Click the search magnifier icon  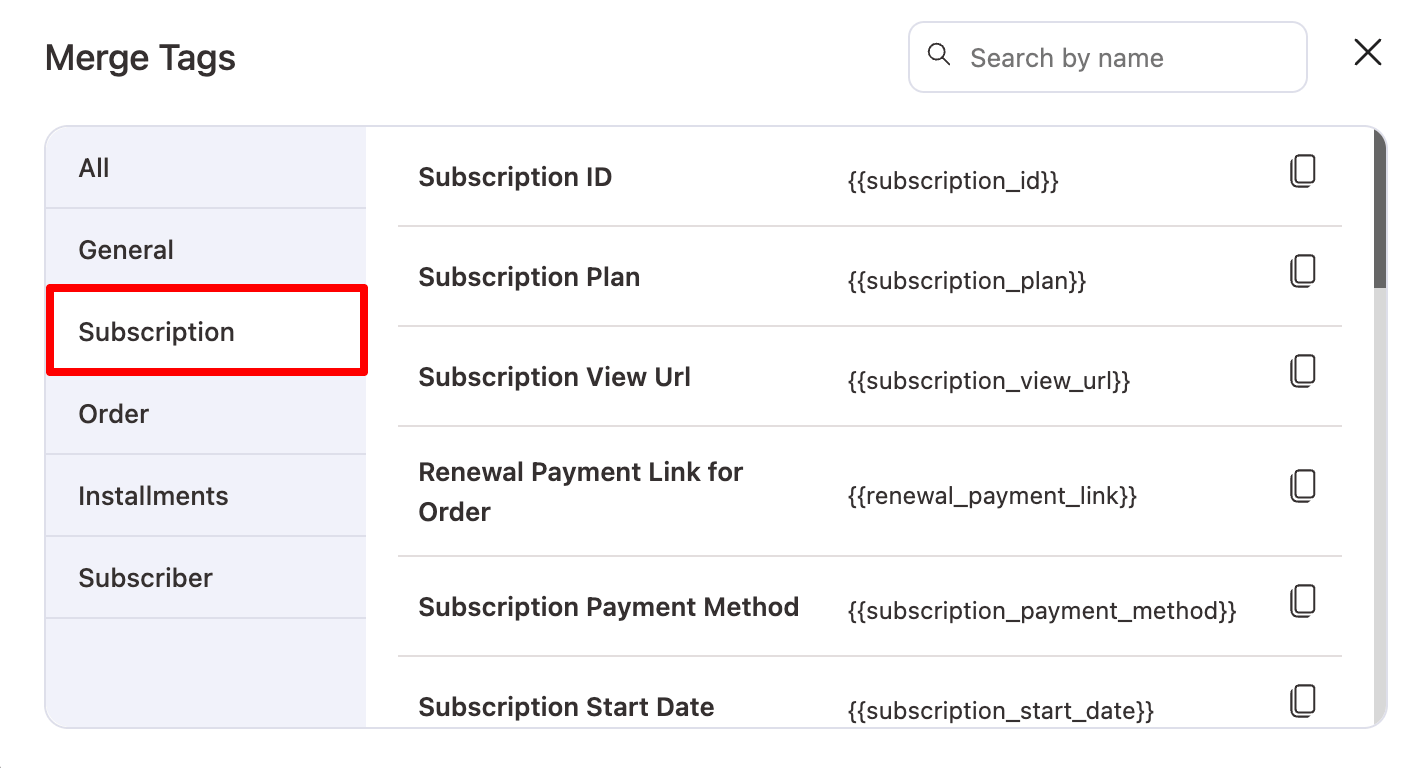(938, 56)
